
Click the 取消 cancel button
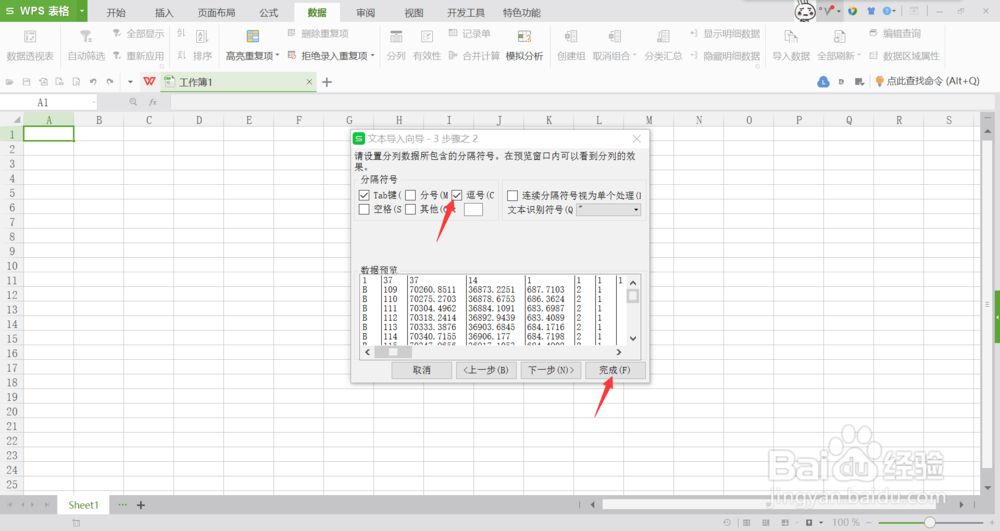422,370
